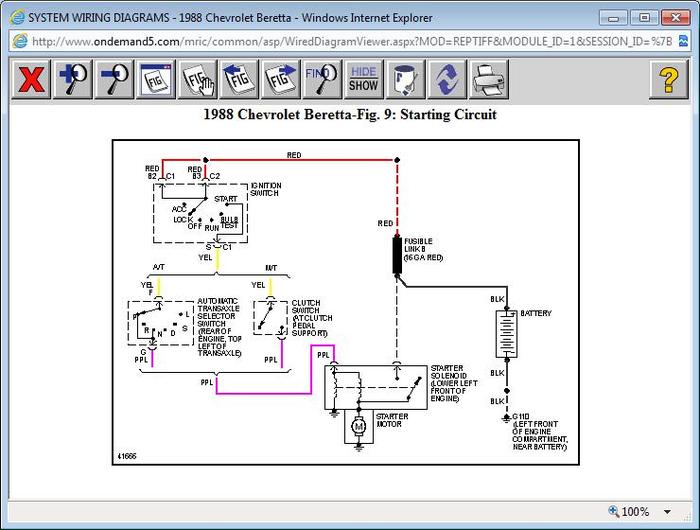
Task: Click the page icon in the address bar
Action: click(x=20, y=41)
